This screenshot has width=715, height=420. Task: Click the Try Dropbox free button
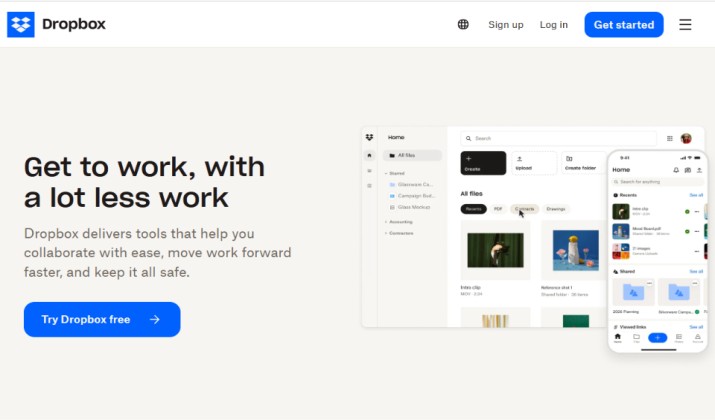pyautogui.click(x=102, y=319)
